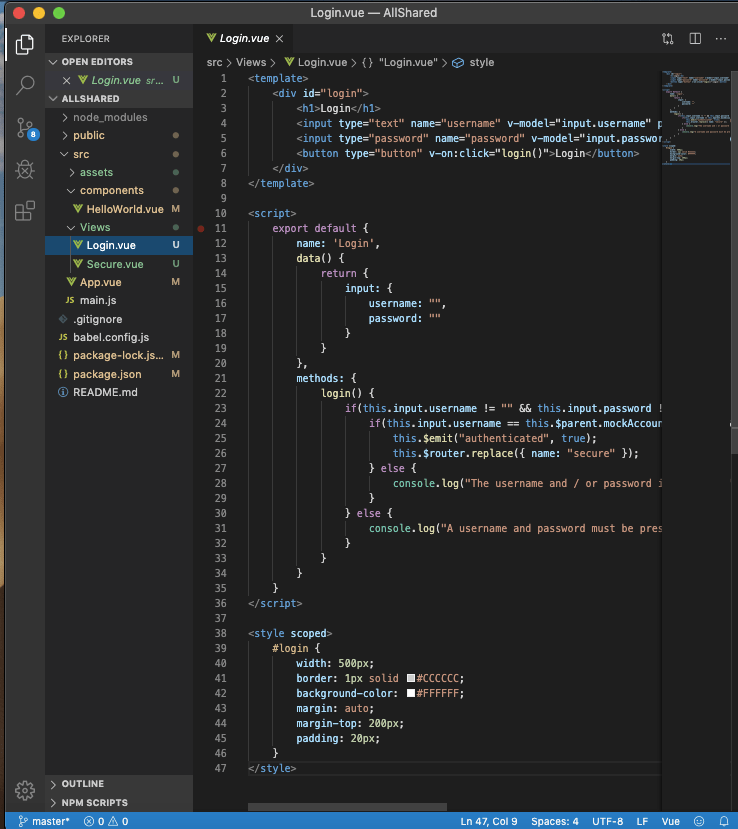The height and width of the screenshot is (829, 738).
Task: Click the master branch in status bar
Action: [x=44, y=821]
